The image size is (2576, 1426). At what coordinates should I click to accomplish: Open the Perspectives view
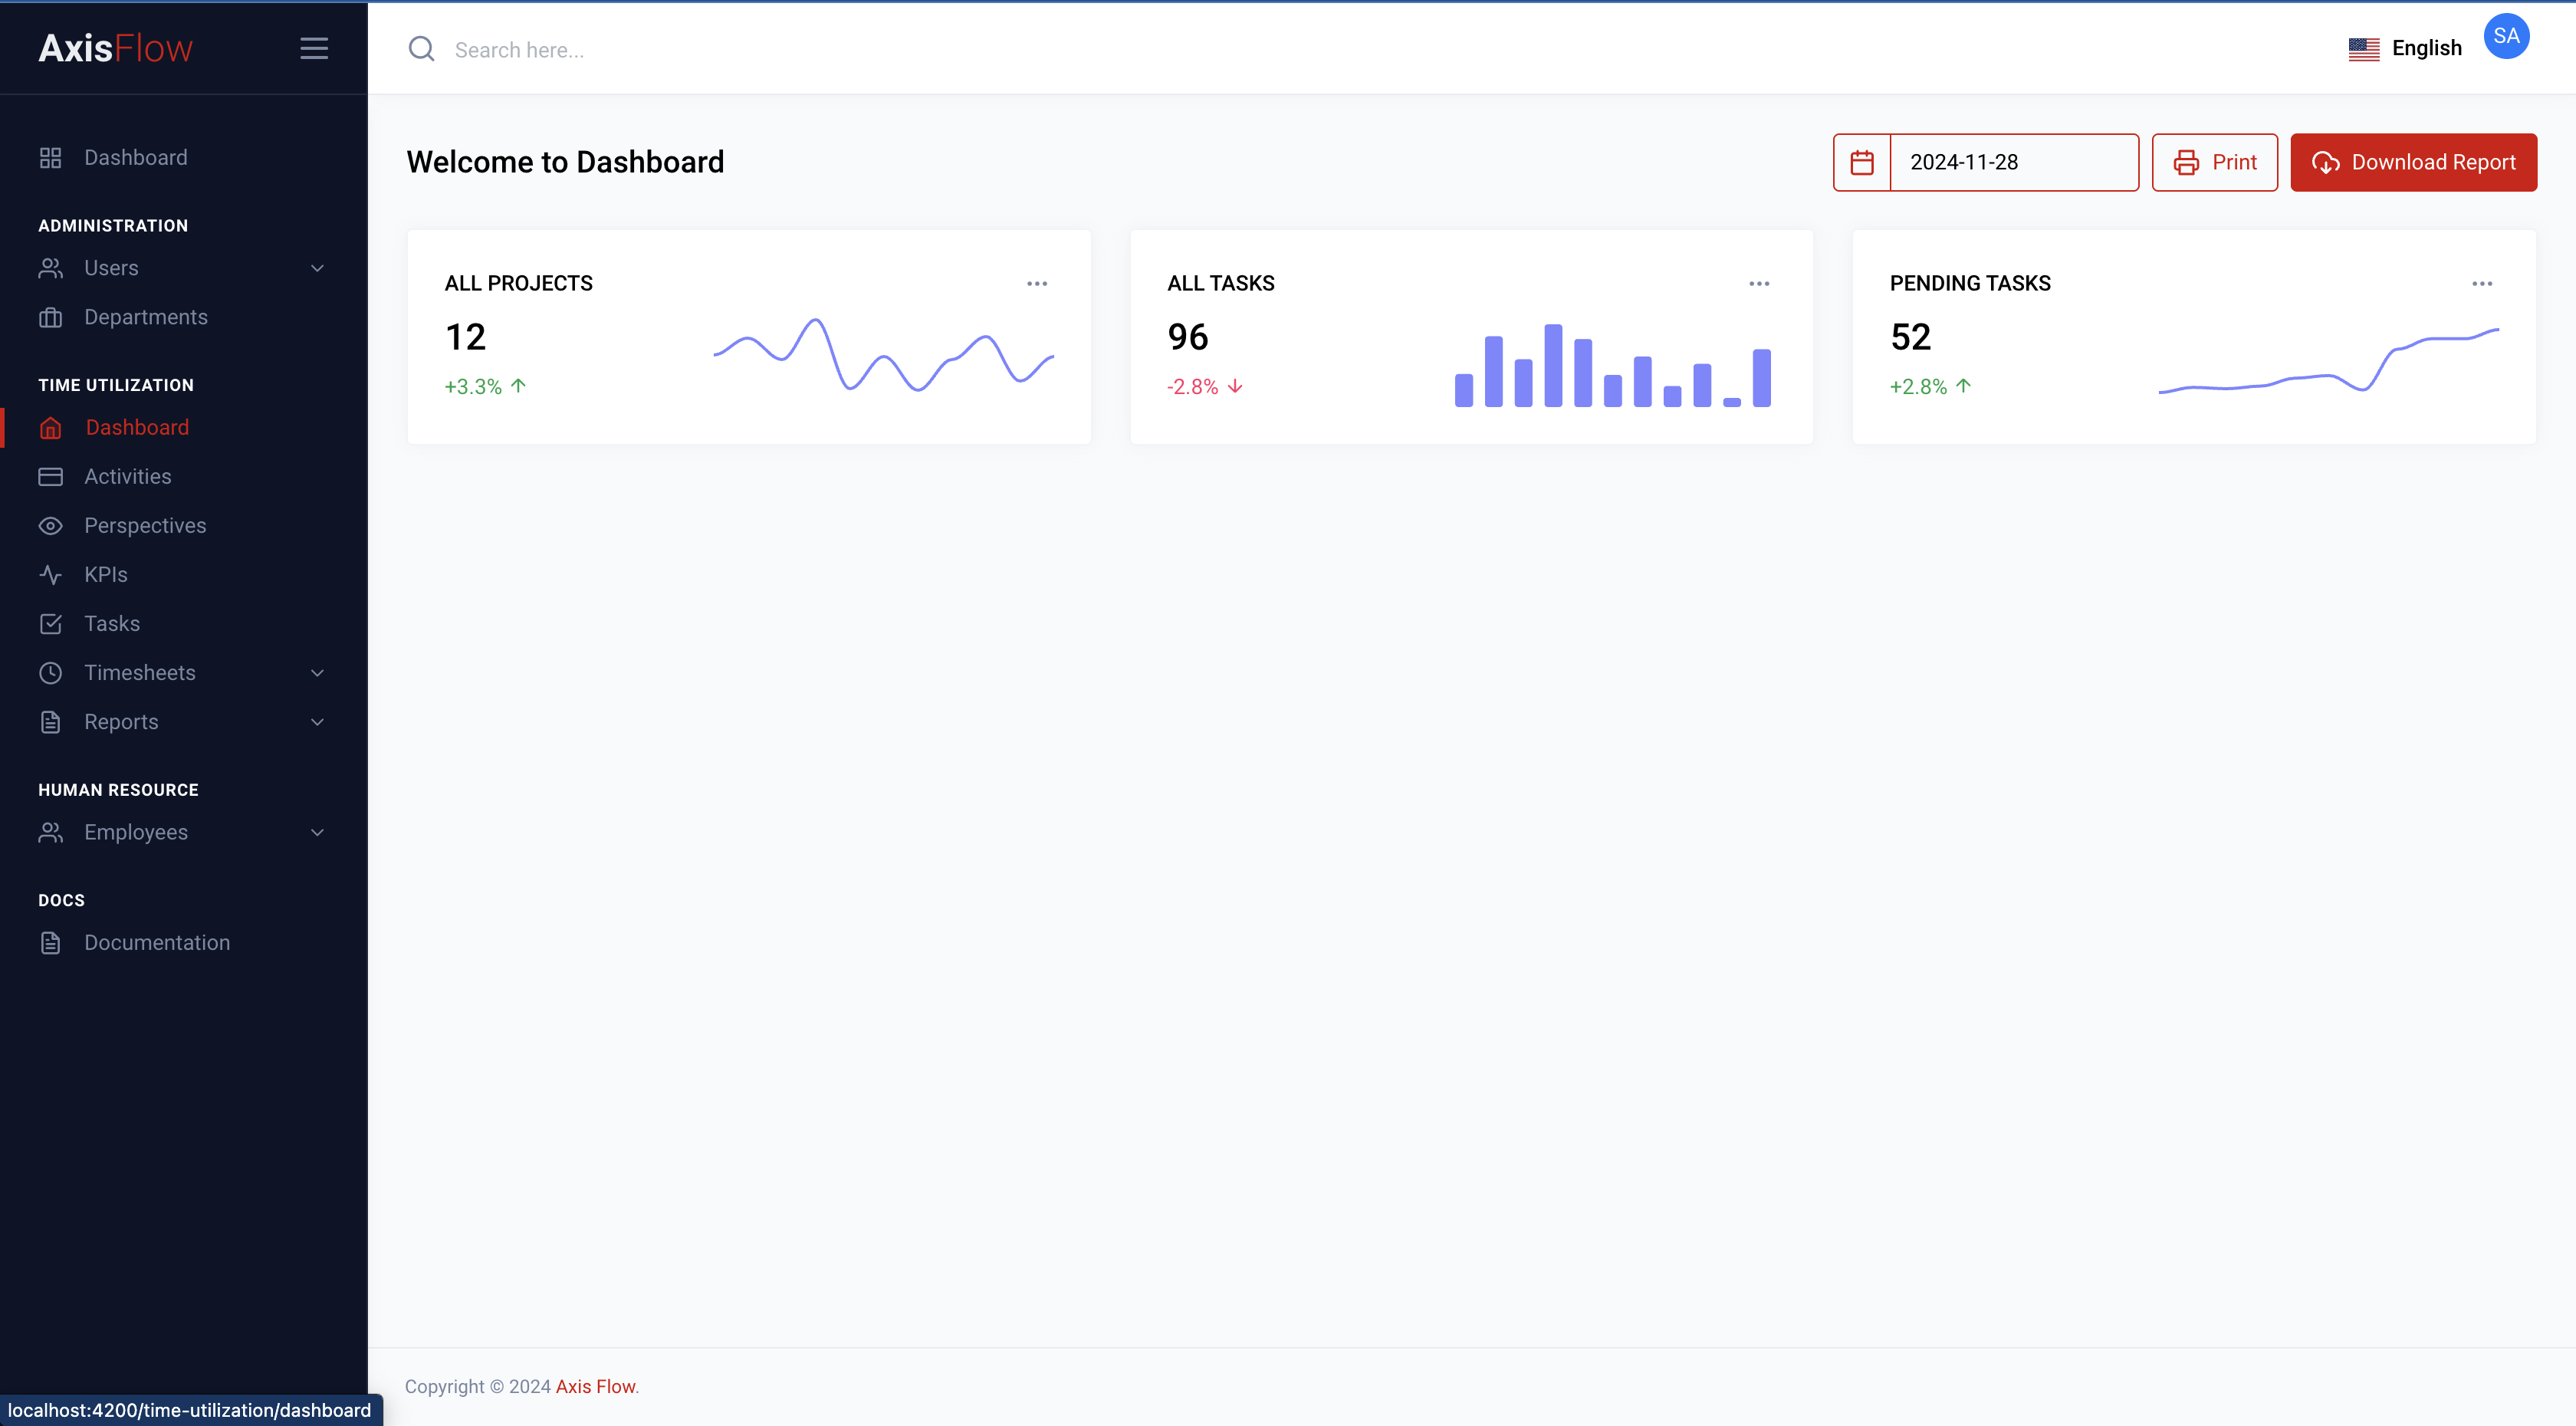146,525
